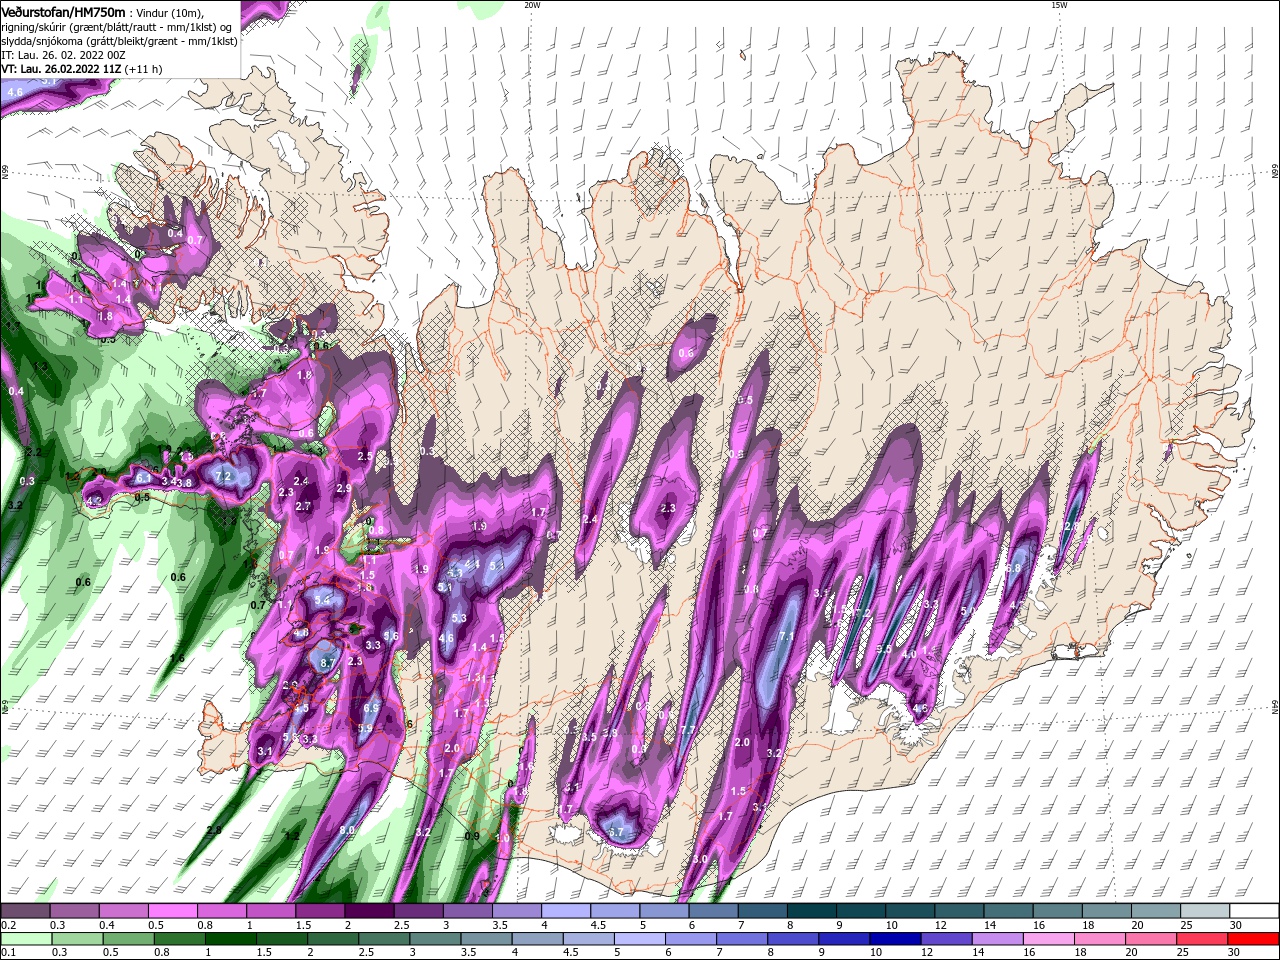
Task: Select the rigning/skúrir legend description line
Action: [117, 27]
